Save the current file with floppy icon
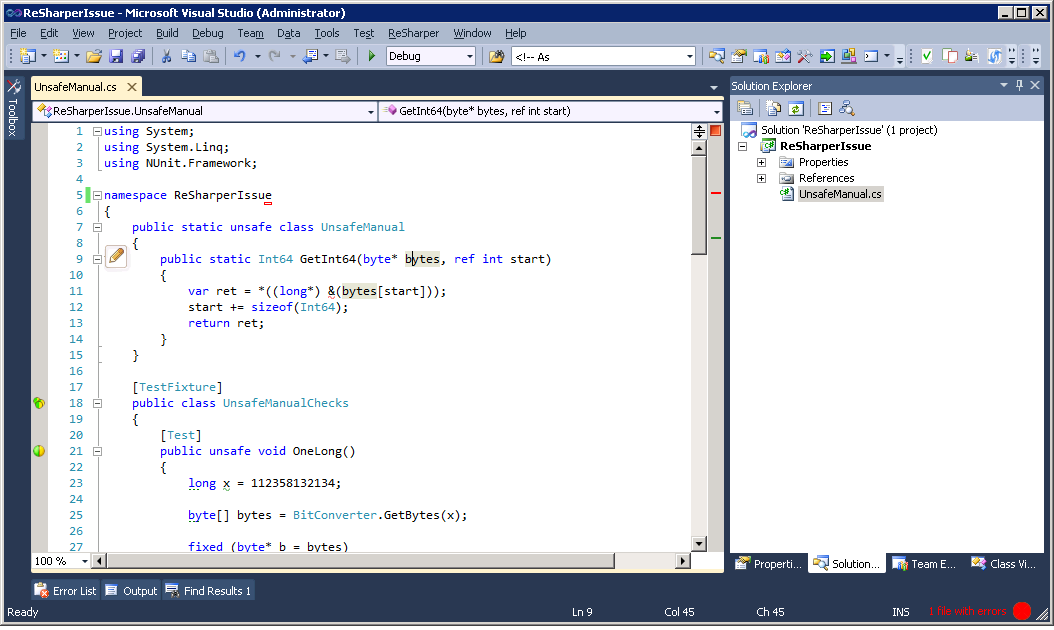Viewport: 1054px width, 630px height. [x=116, y=56]
